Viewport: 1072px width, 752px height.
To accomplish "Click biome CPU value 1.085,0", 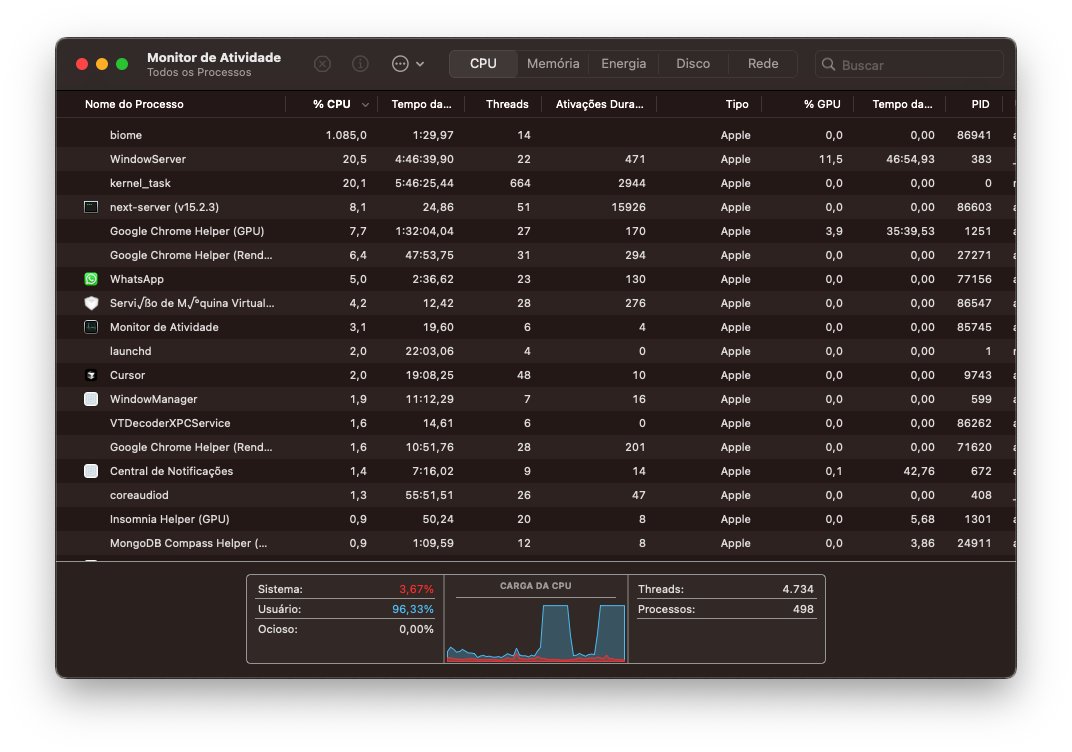I will tap(346, 135).
